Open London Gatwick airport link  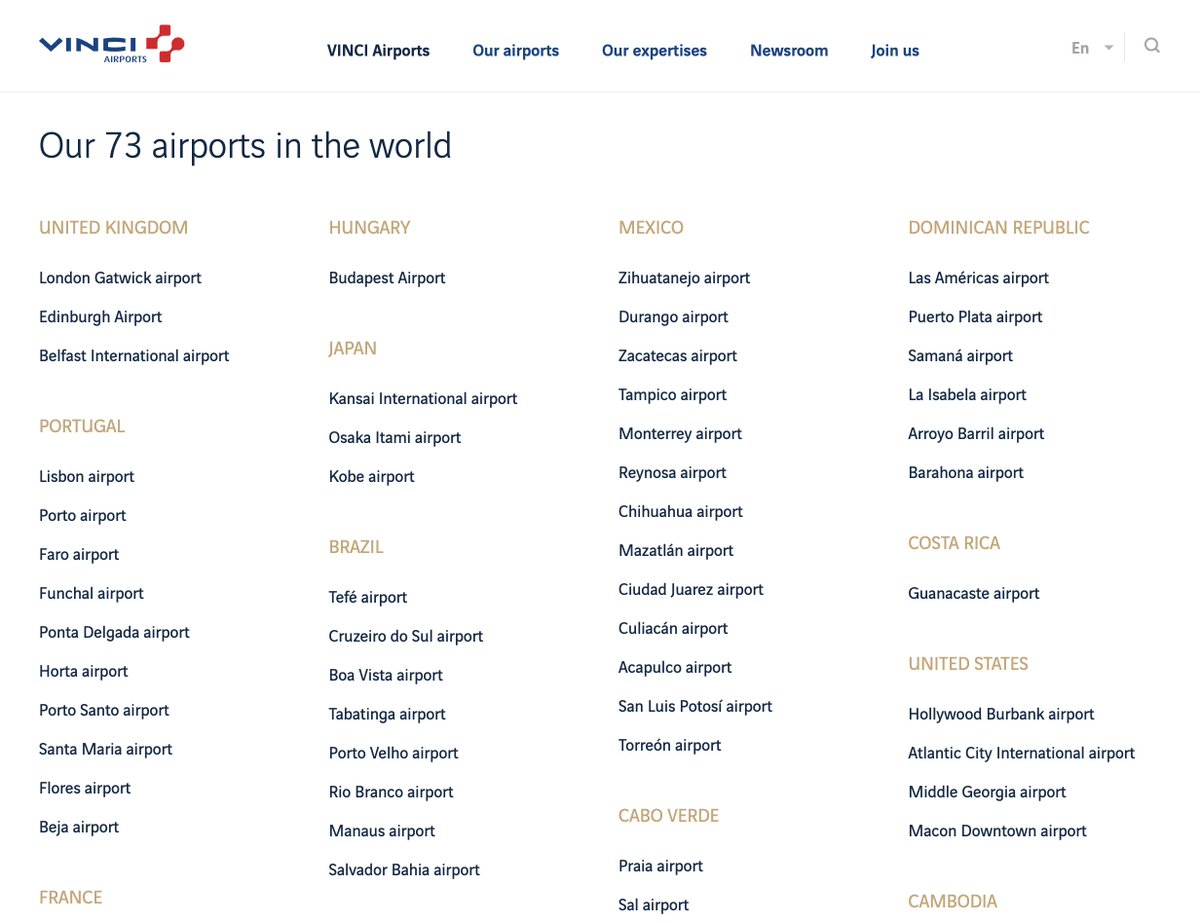tap(120, 278)
